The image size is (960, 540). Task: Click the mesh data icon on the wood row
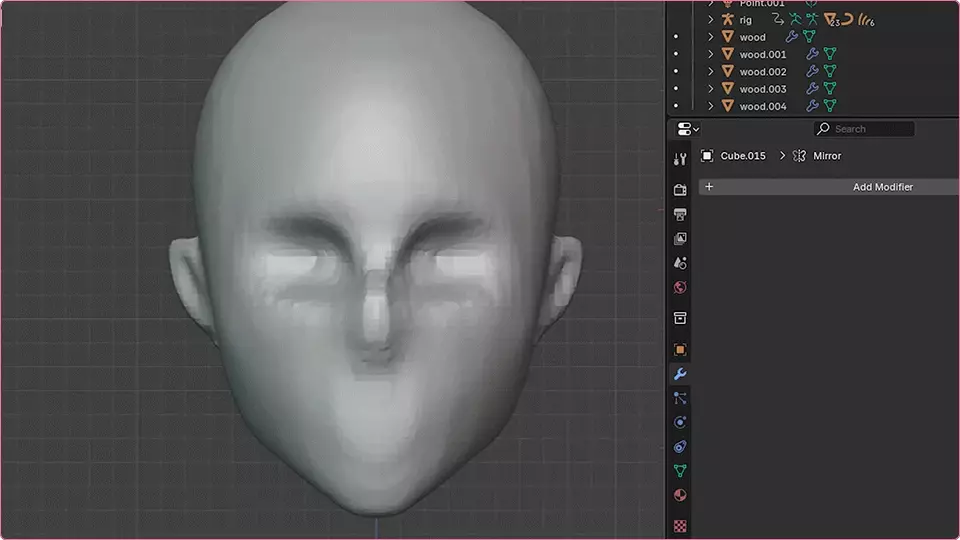(809, 37)
